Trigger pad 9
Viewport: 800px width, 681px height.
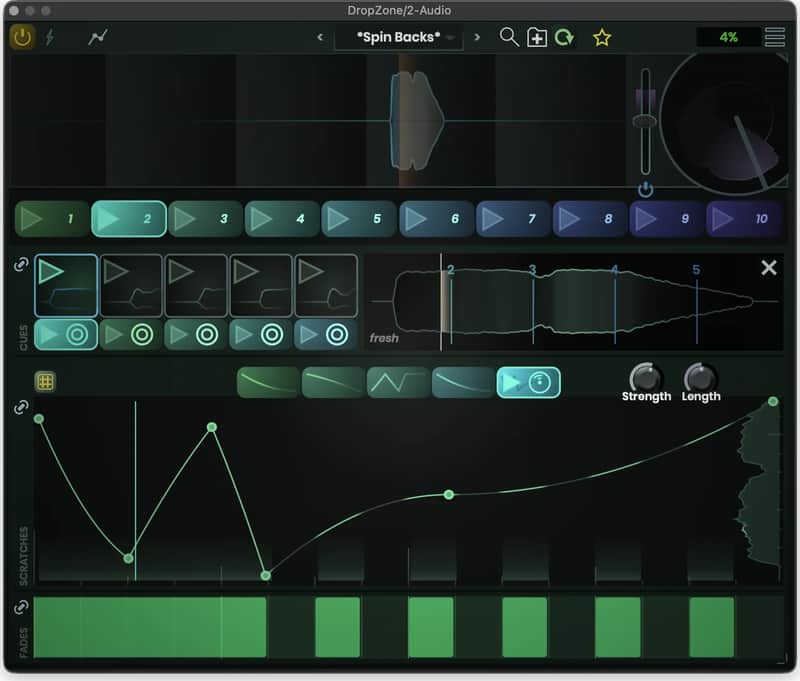point(666,219)
